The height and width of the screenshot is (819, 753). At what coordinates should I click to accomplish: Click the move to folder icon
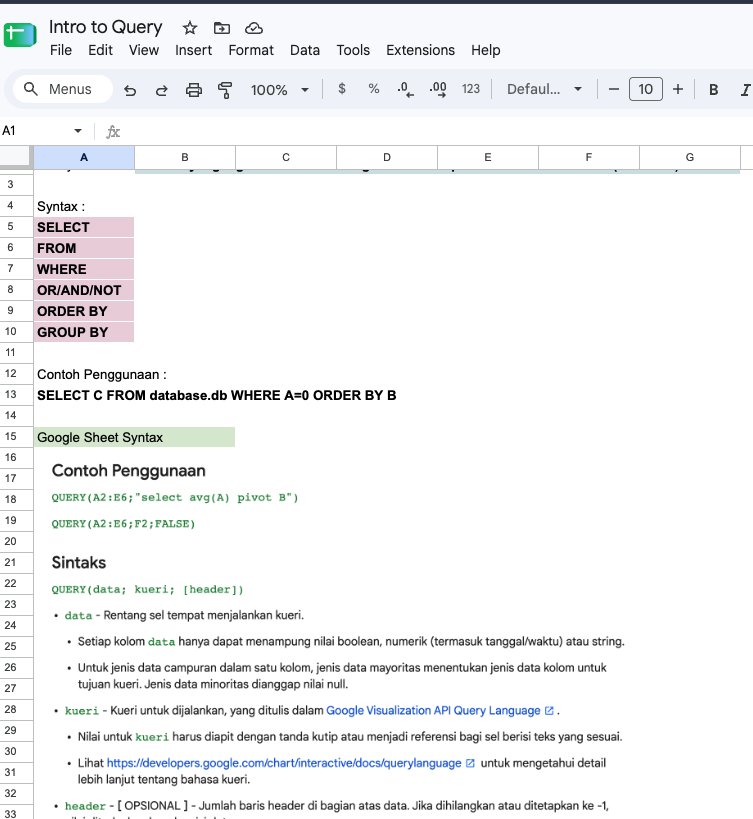pyautogui.click(x=221, y=28)
